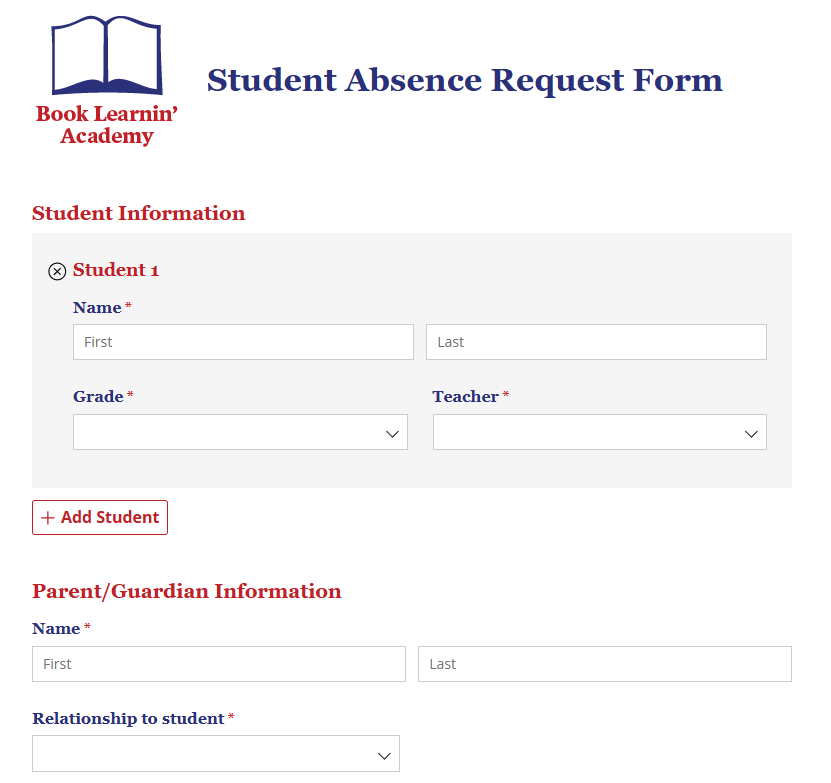The height and width of the screenshot is (783, 831).
Task: Select the student's Last name field
Action: (x=596, y=341)
